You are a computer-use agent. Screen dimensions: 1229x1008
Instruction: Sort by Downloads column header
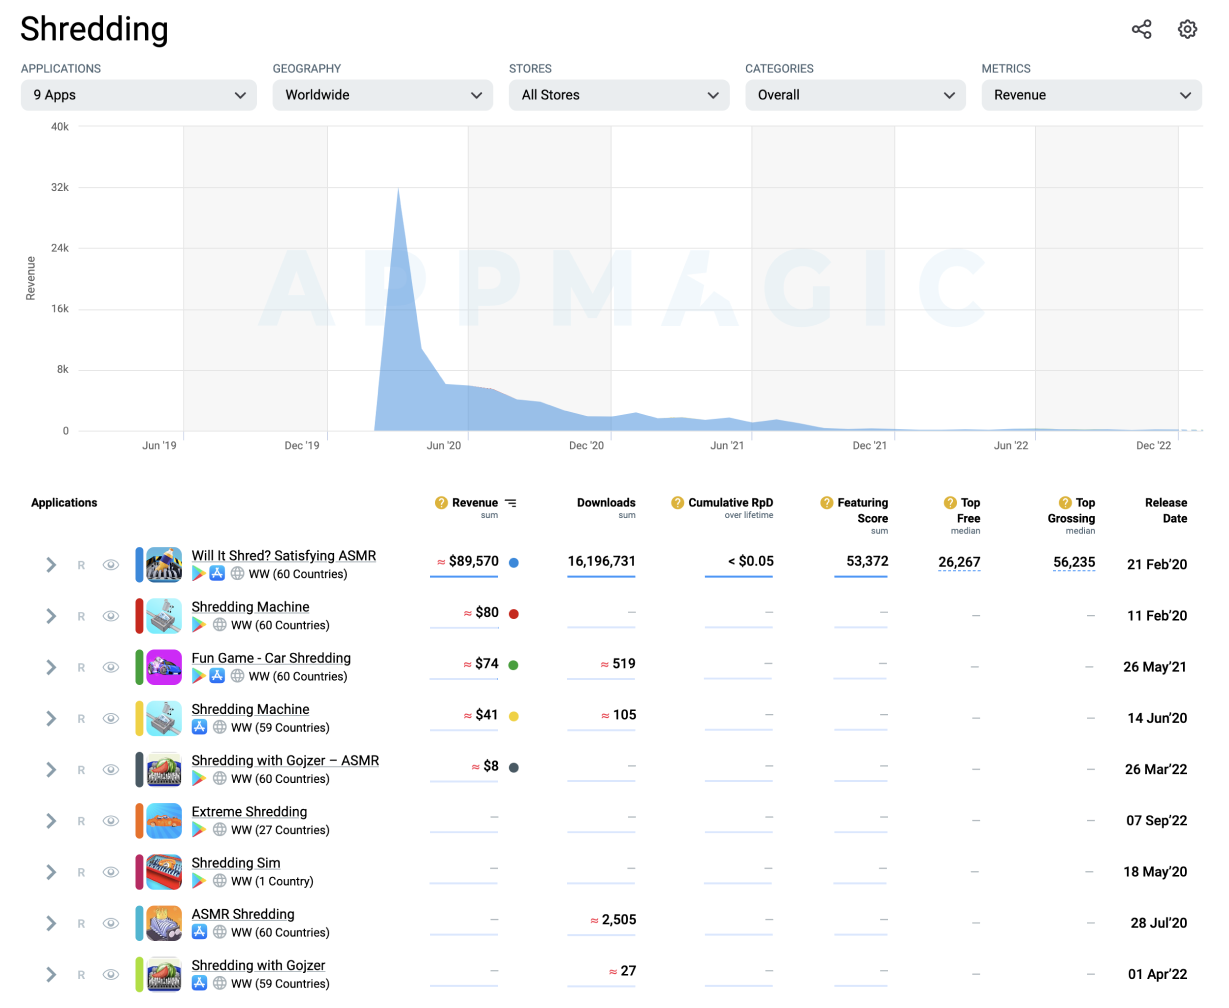pyautogui.click(x=606, y=503)
